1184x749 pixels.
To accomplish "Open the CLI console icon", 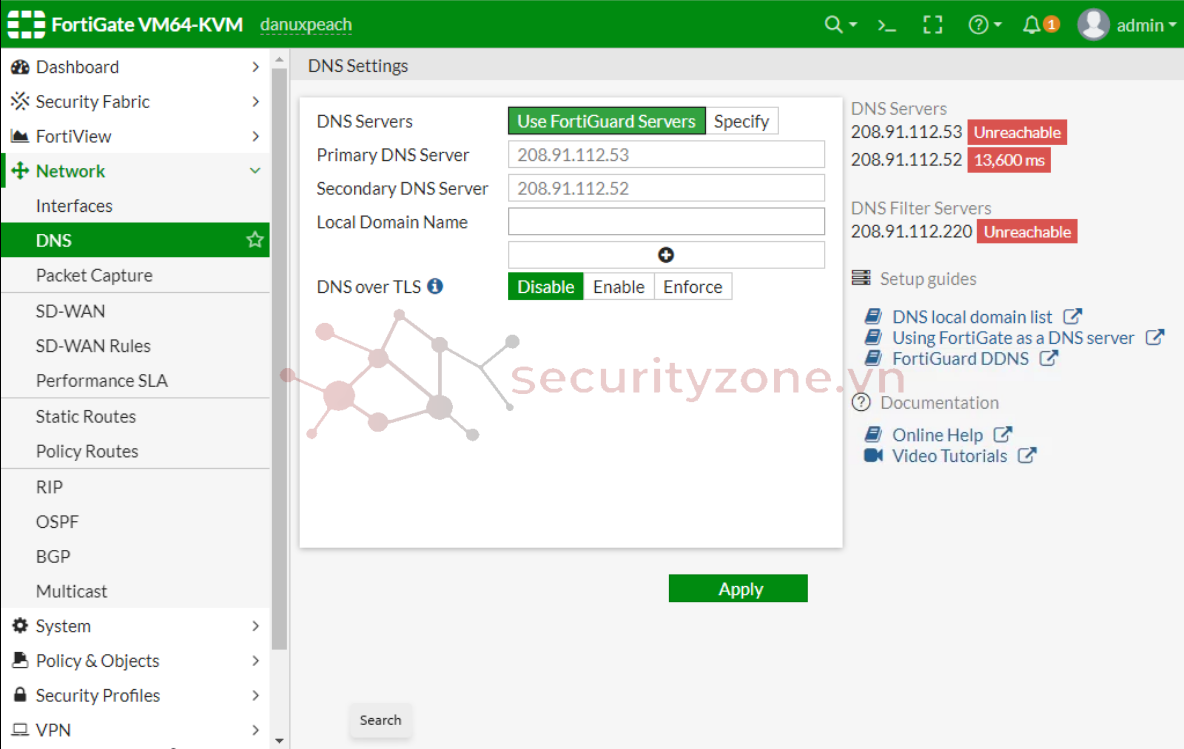I will (x=886, y=25).
